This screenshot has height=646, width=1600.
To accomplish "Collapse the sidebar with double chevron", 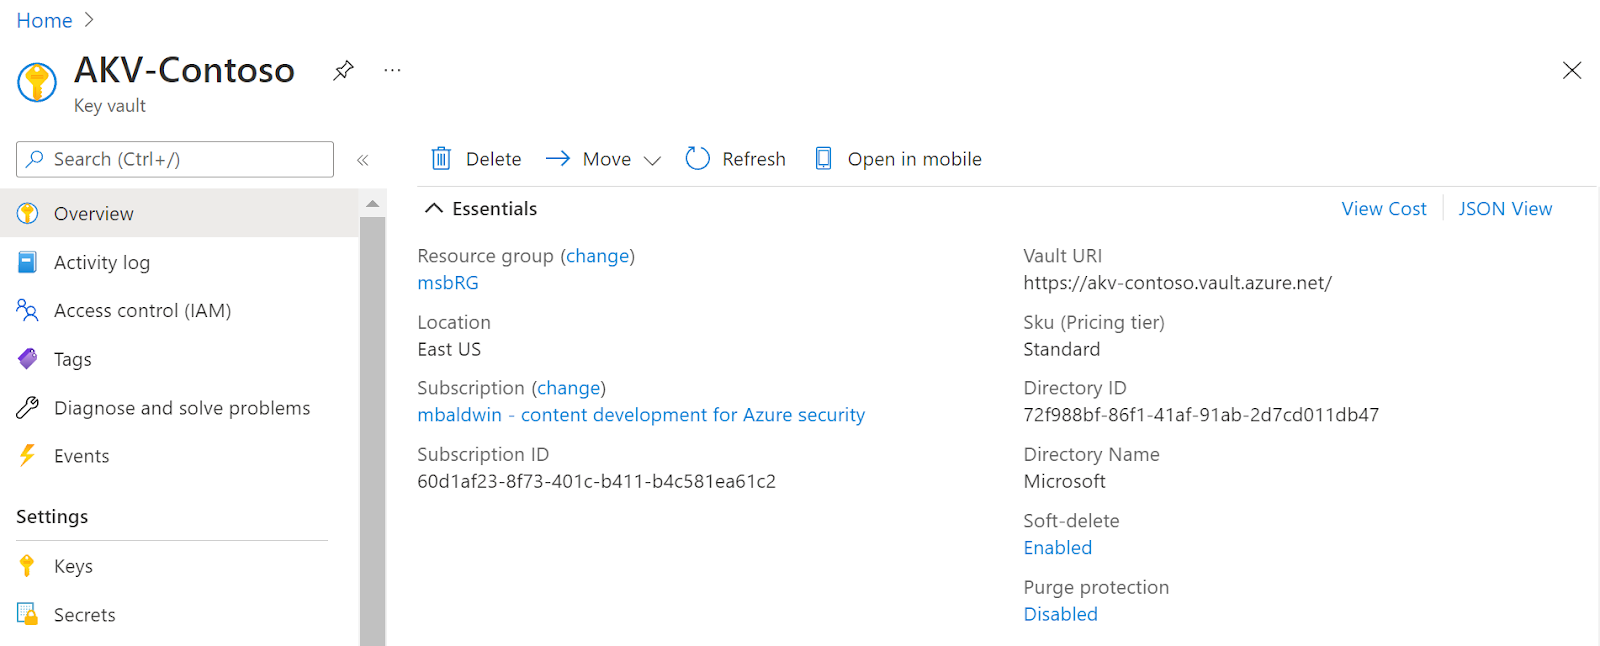I will 363,160.
